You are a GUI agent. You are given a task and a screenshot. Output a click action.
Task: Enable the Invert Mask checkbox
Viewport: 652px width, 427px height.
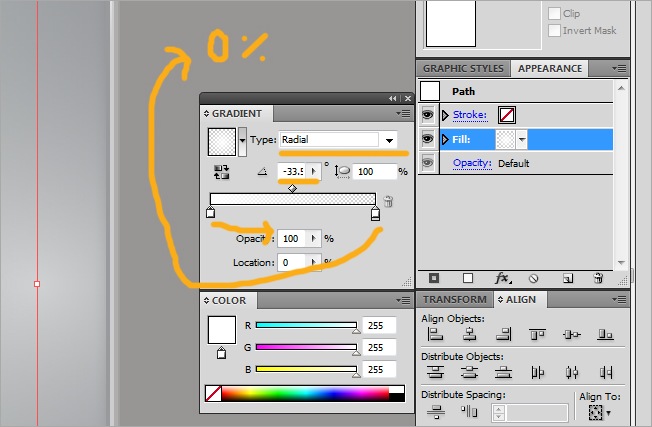(x=554, y=30)
